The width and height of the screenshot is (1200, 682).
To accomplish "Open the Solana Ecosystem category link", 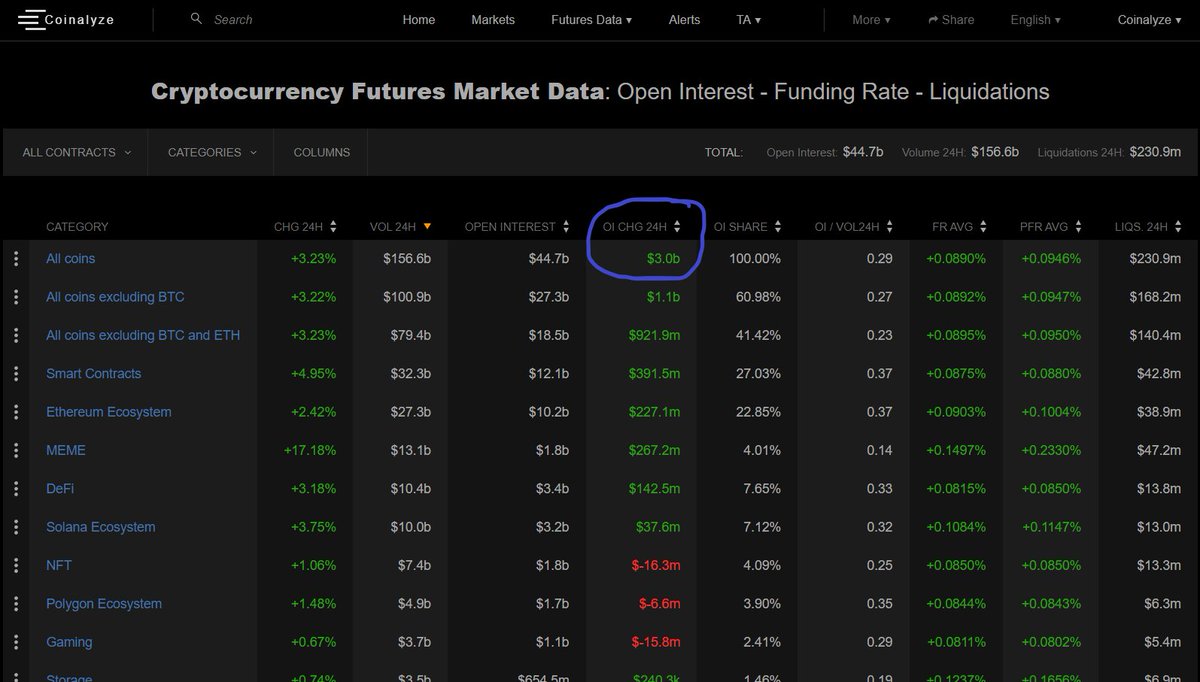I will click(x=100, y=527).
